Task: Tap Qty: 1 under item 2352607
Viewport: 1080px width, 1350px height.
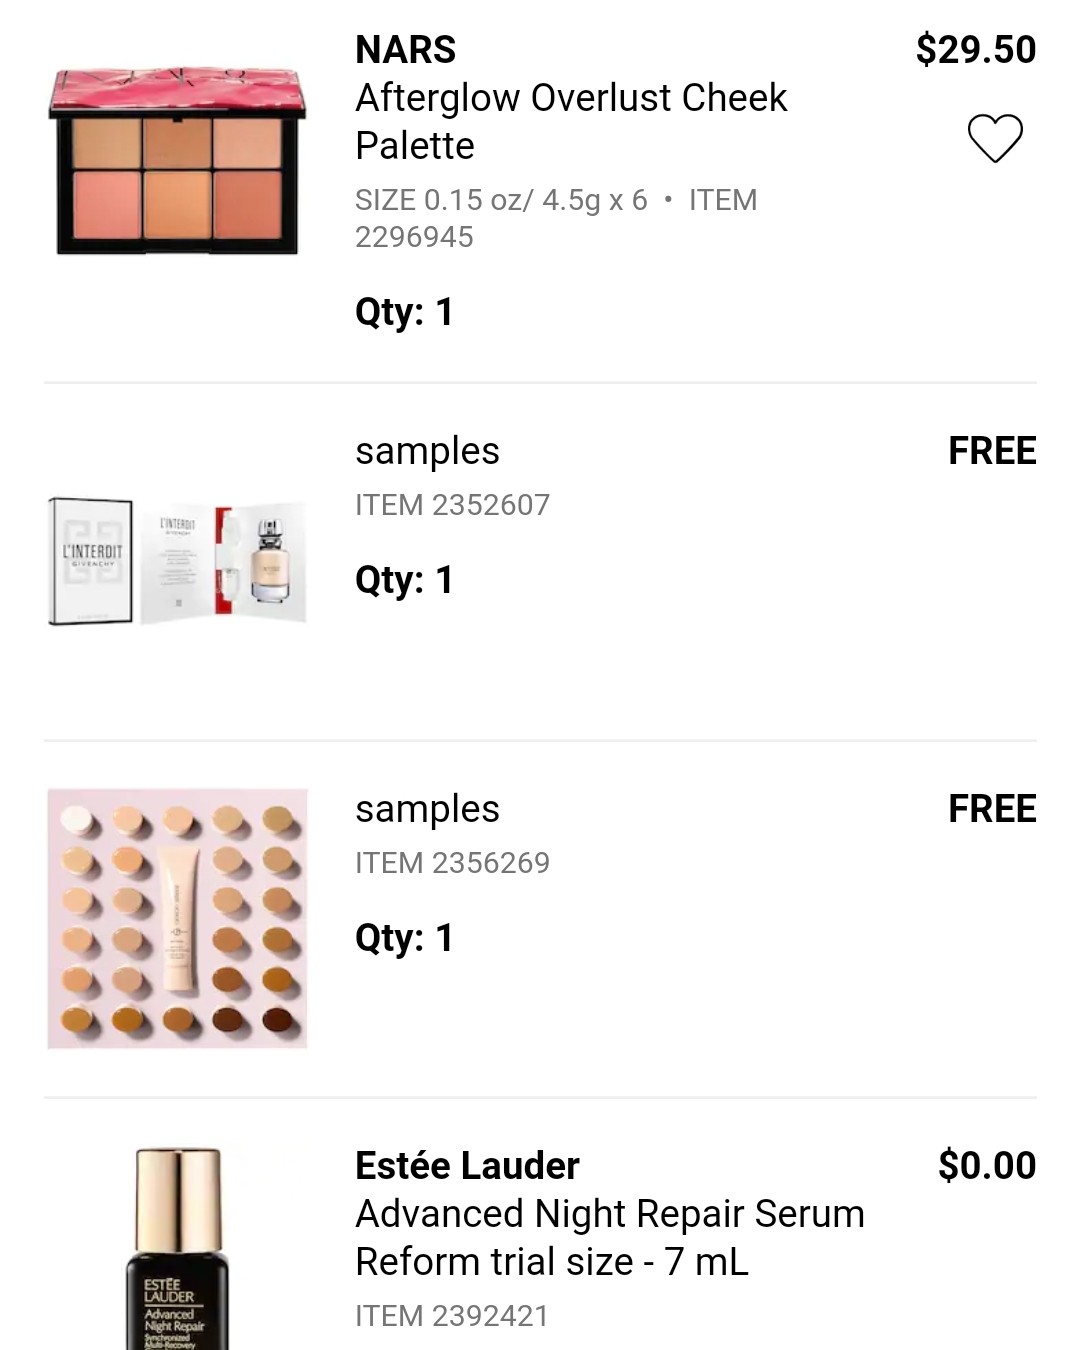Action: [404, 580]
